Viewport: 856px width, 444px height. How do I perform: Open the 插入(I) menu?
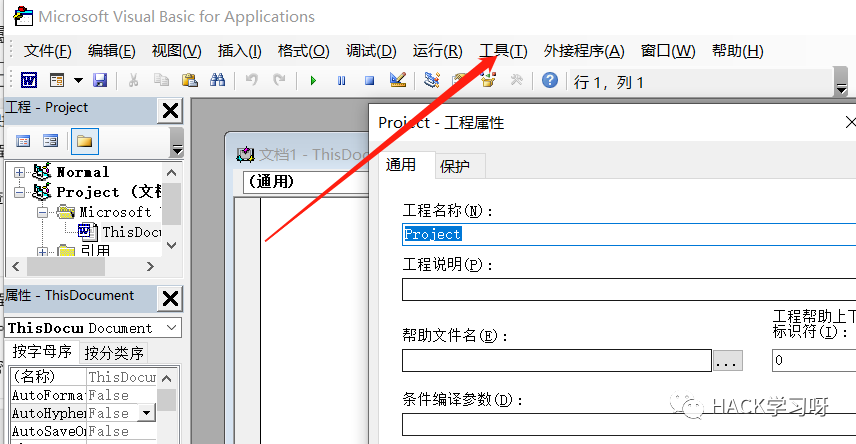coord(240,51)
